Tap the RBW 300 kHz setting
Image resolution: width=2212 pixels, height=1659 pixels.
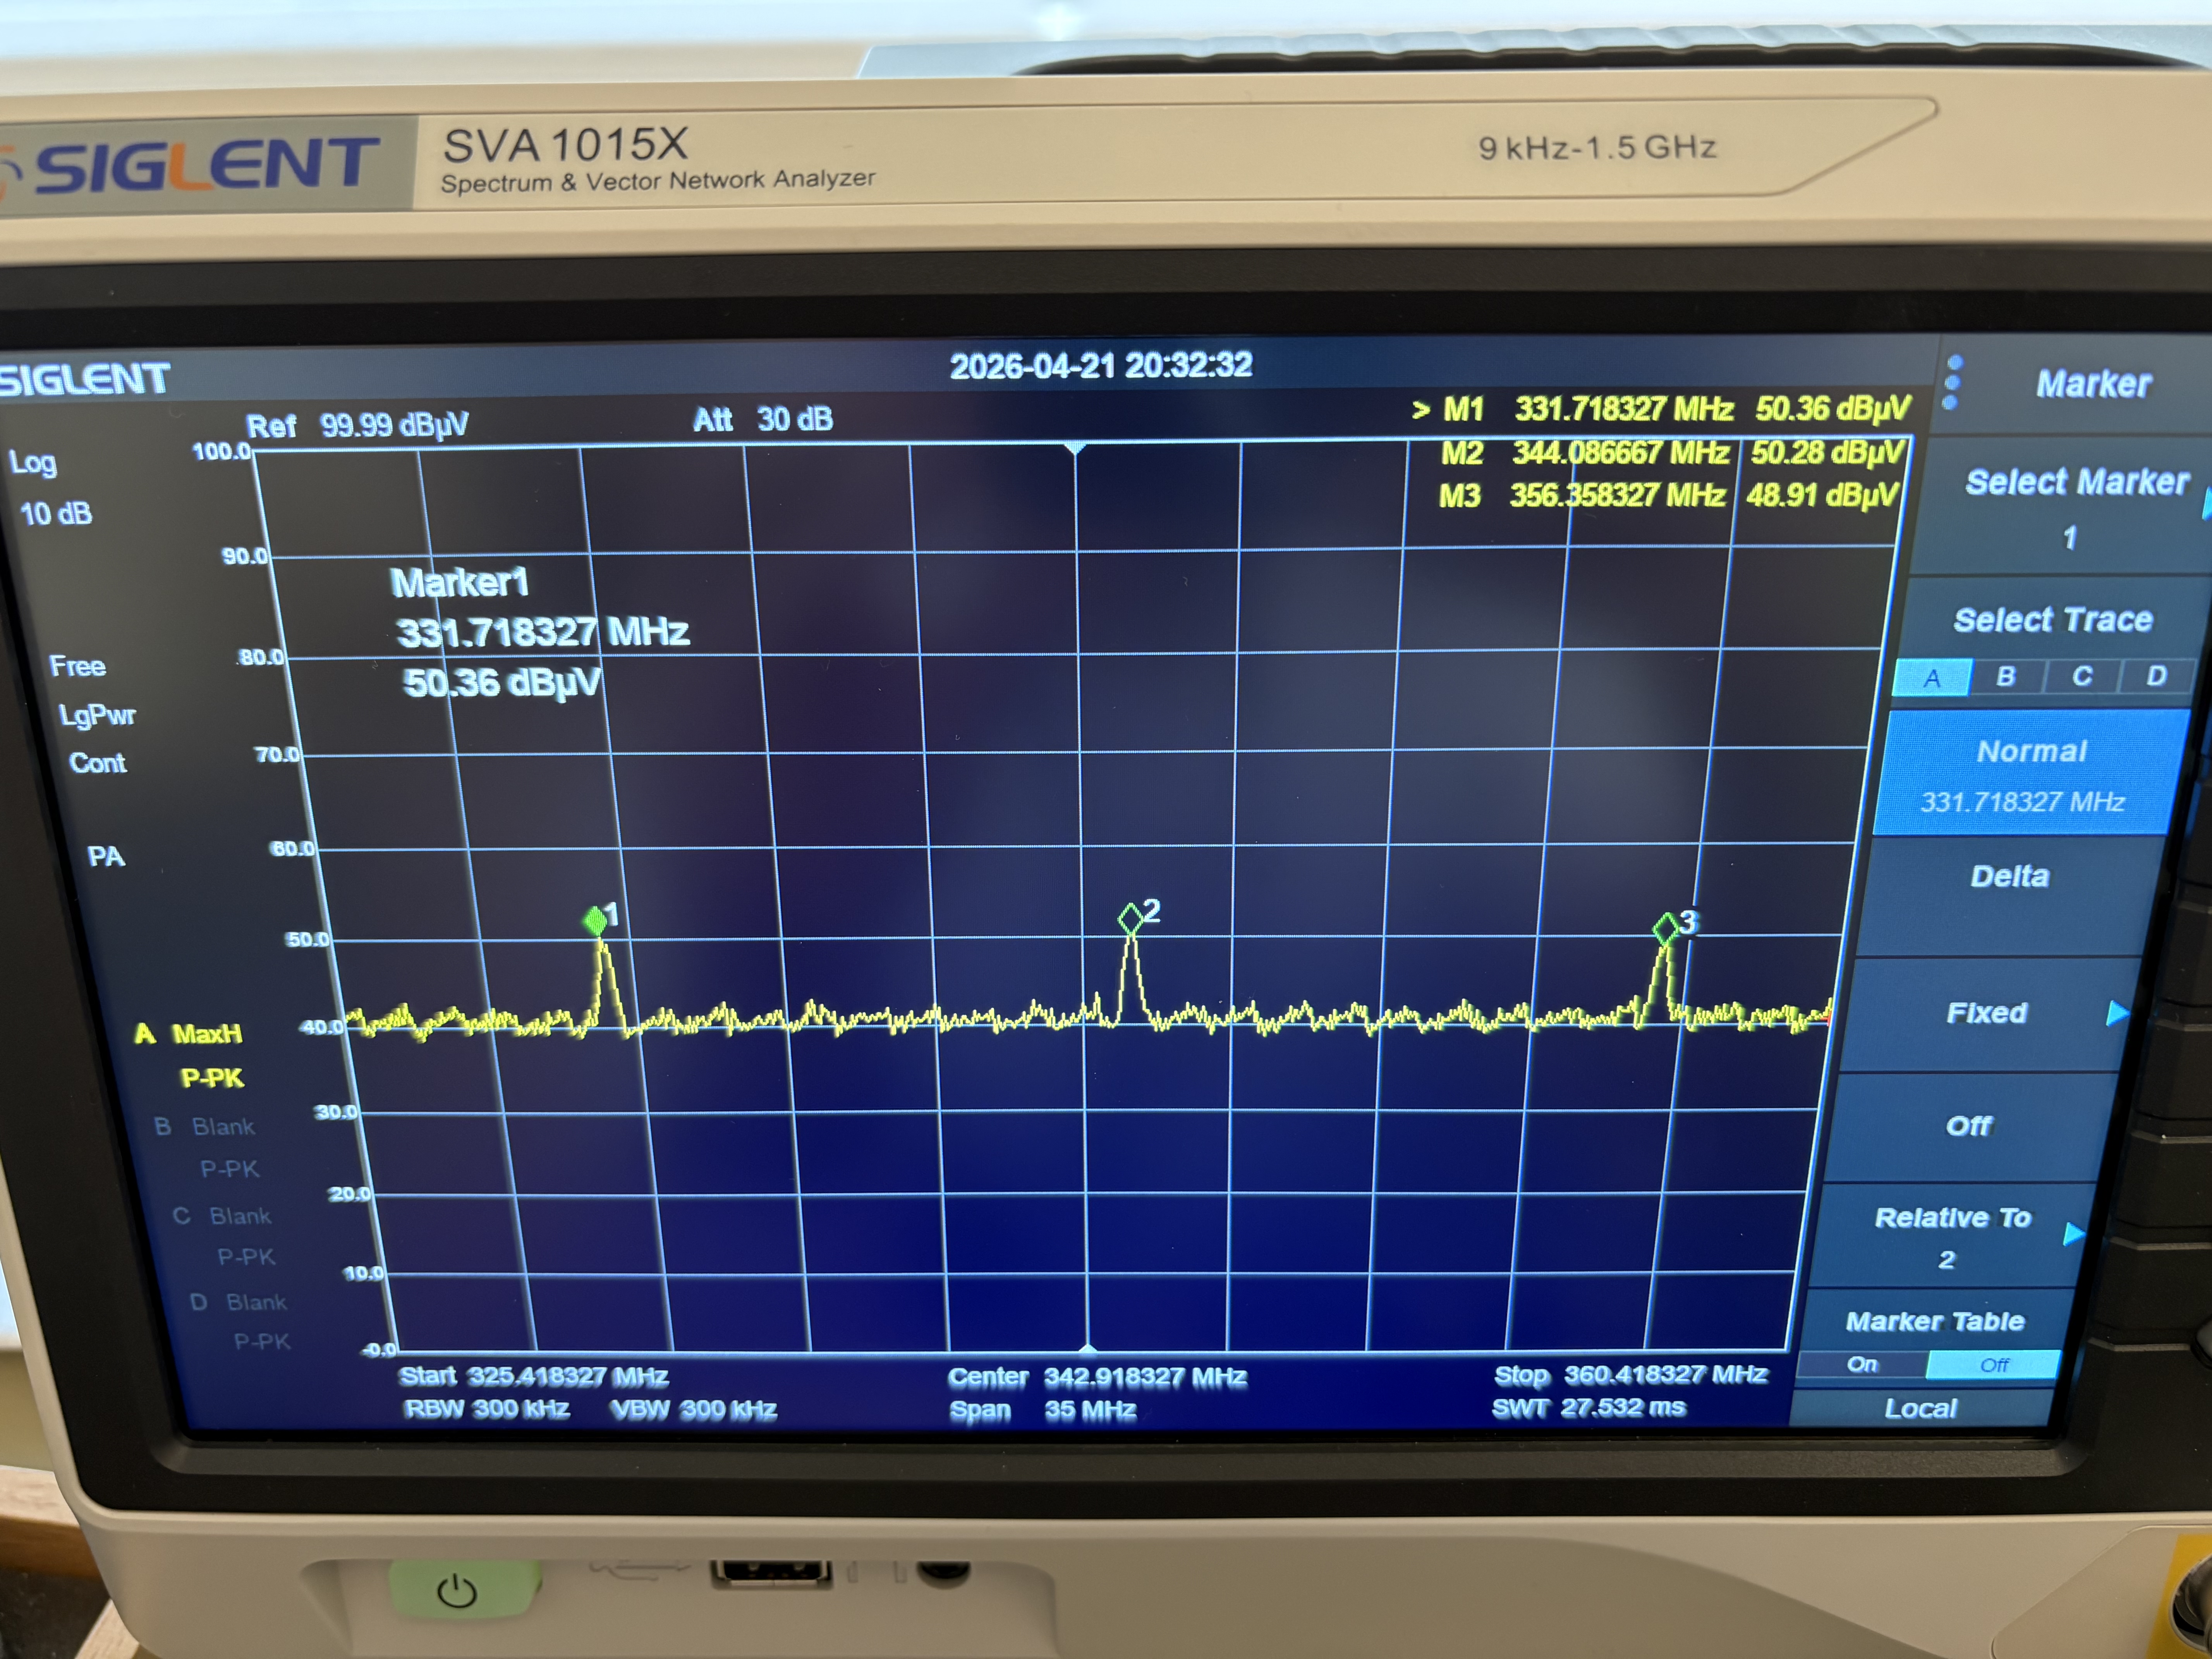click(487, 1409)
